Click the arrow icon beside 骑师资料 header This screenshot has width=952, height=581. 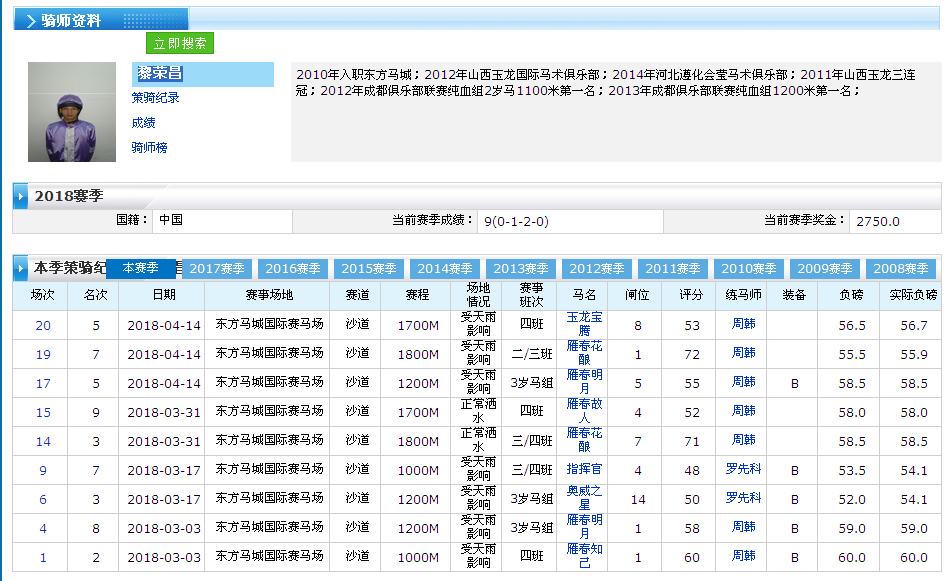pos(30,21)
